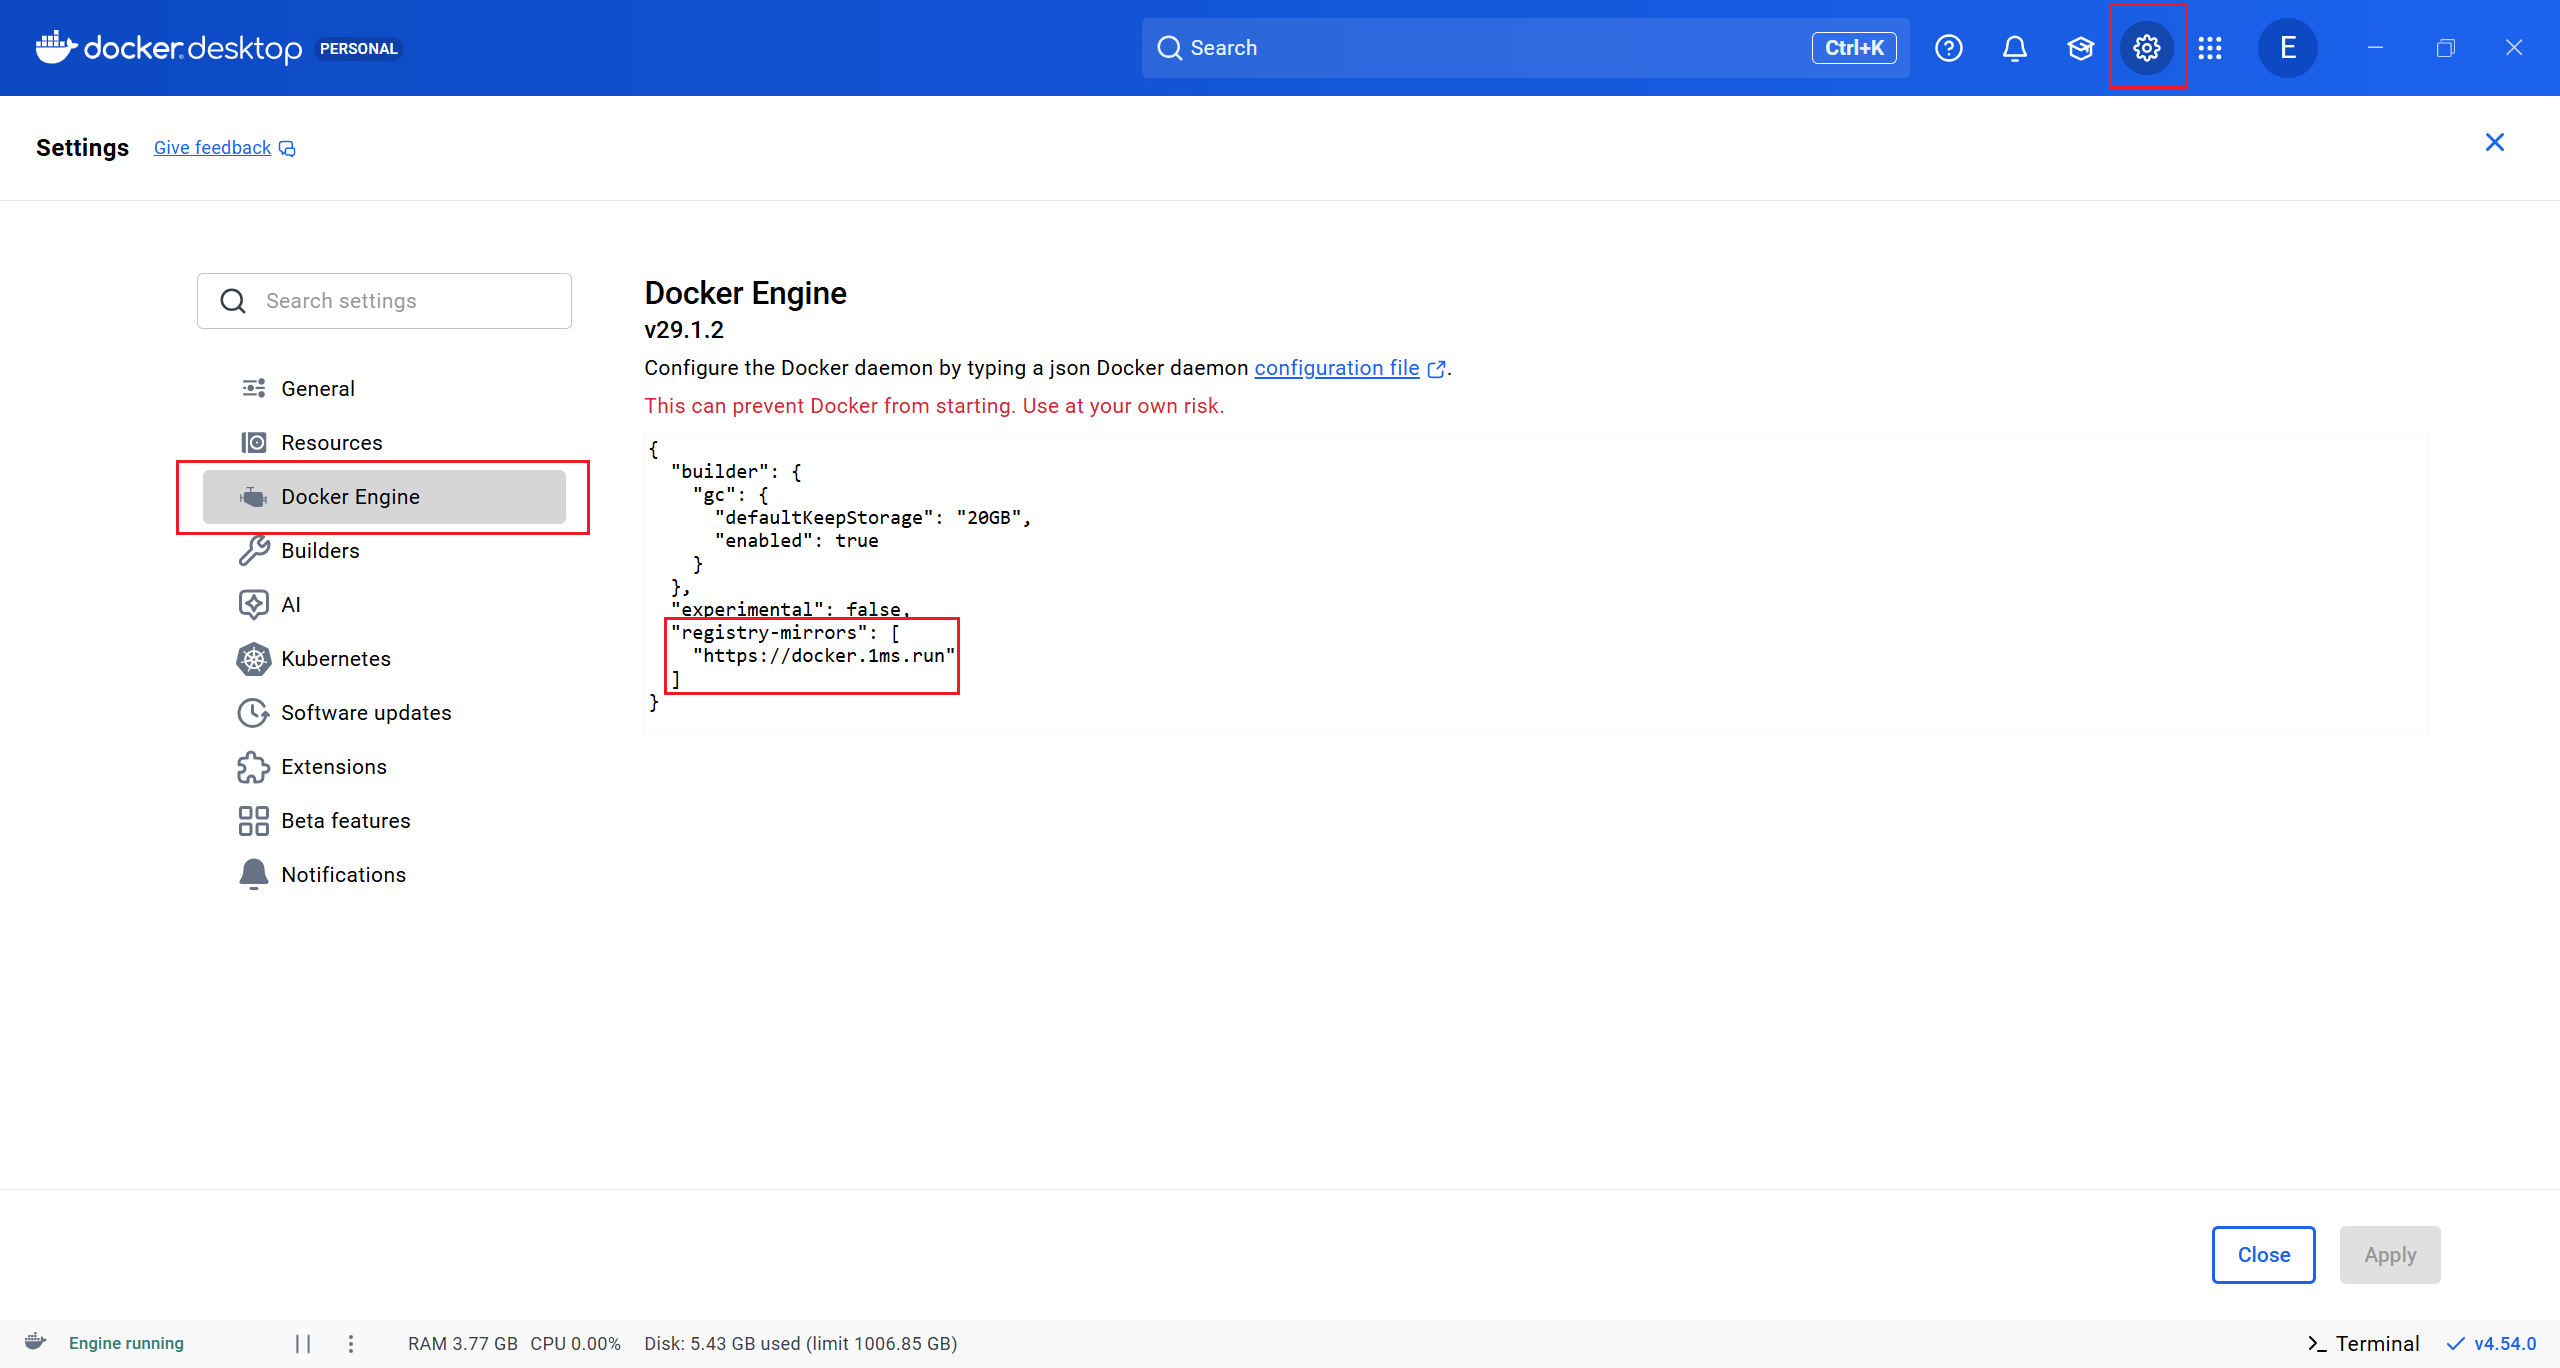Open the user account avatar E

pyautogui.click(x=2287, y=48)
